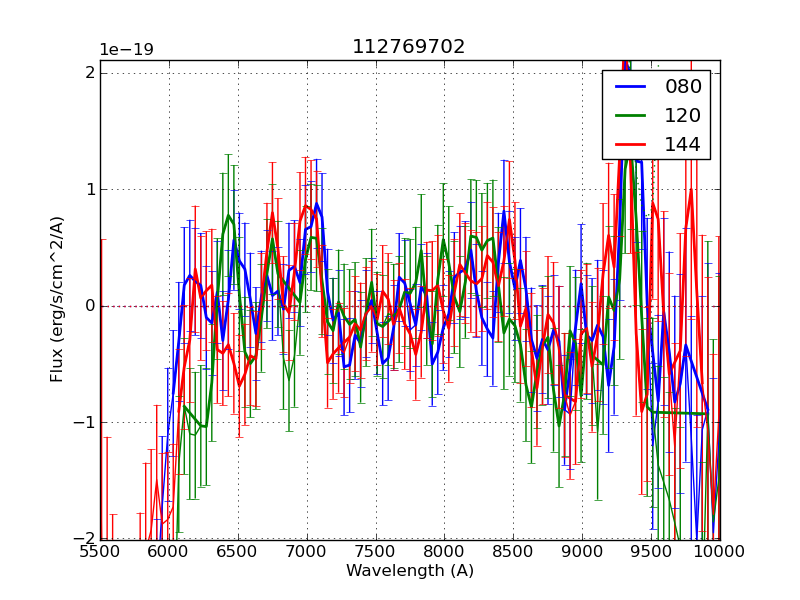This screenshot has width=800, height=600.
Task: Click the 7500 x-axis tick label
Action: tap(375, 552)
